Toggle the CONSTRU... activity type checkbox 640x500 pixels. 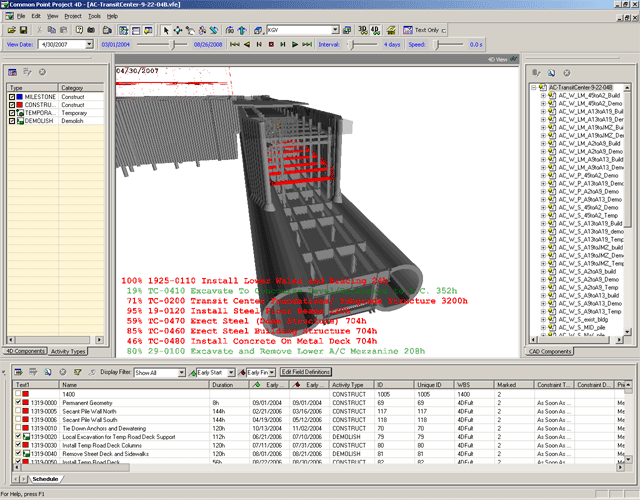pos(12,105)
